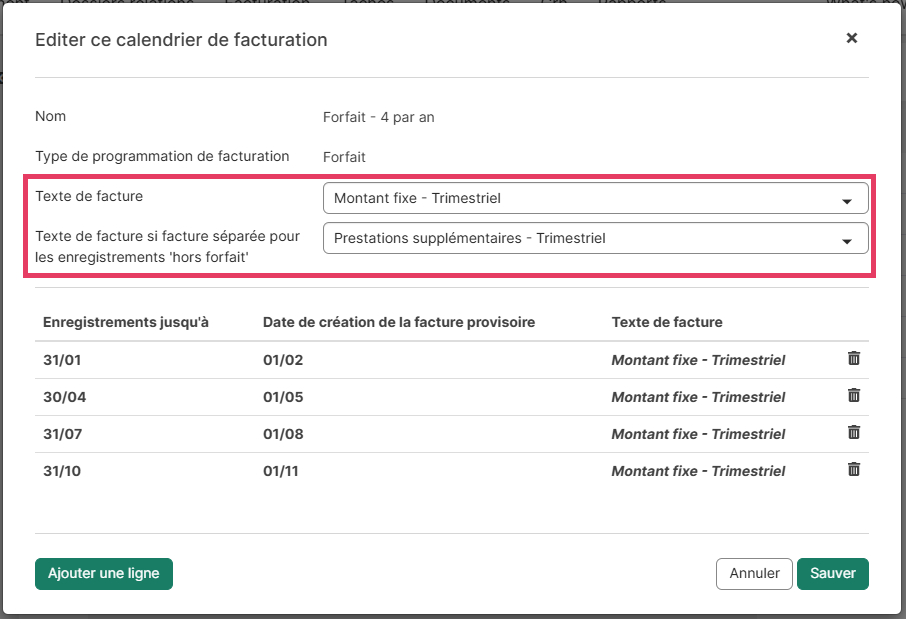Delete the 30/04 billing row
Viewport: 906px width, 619px height.
pos(853,396)
